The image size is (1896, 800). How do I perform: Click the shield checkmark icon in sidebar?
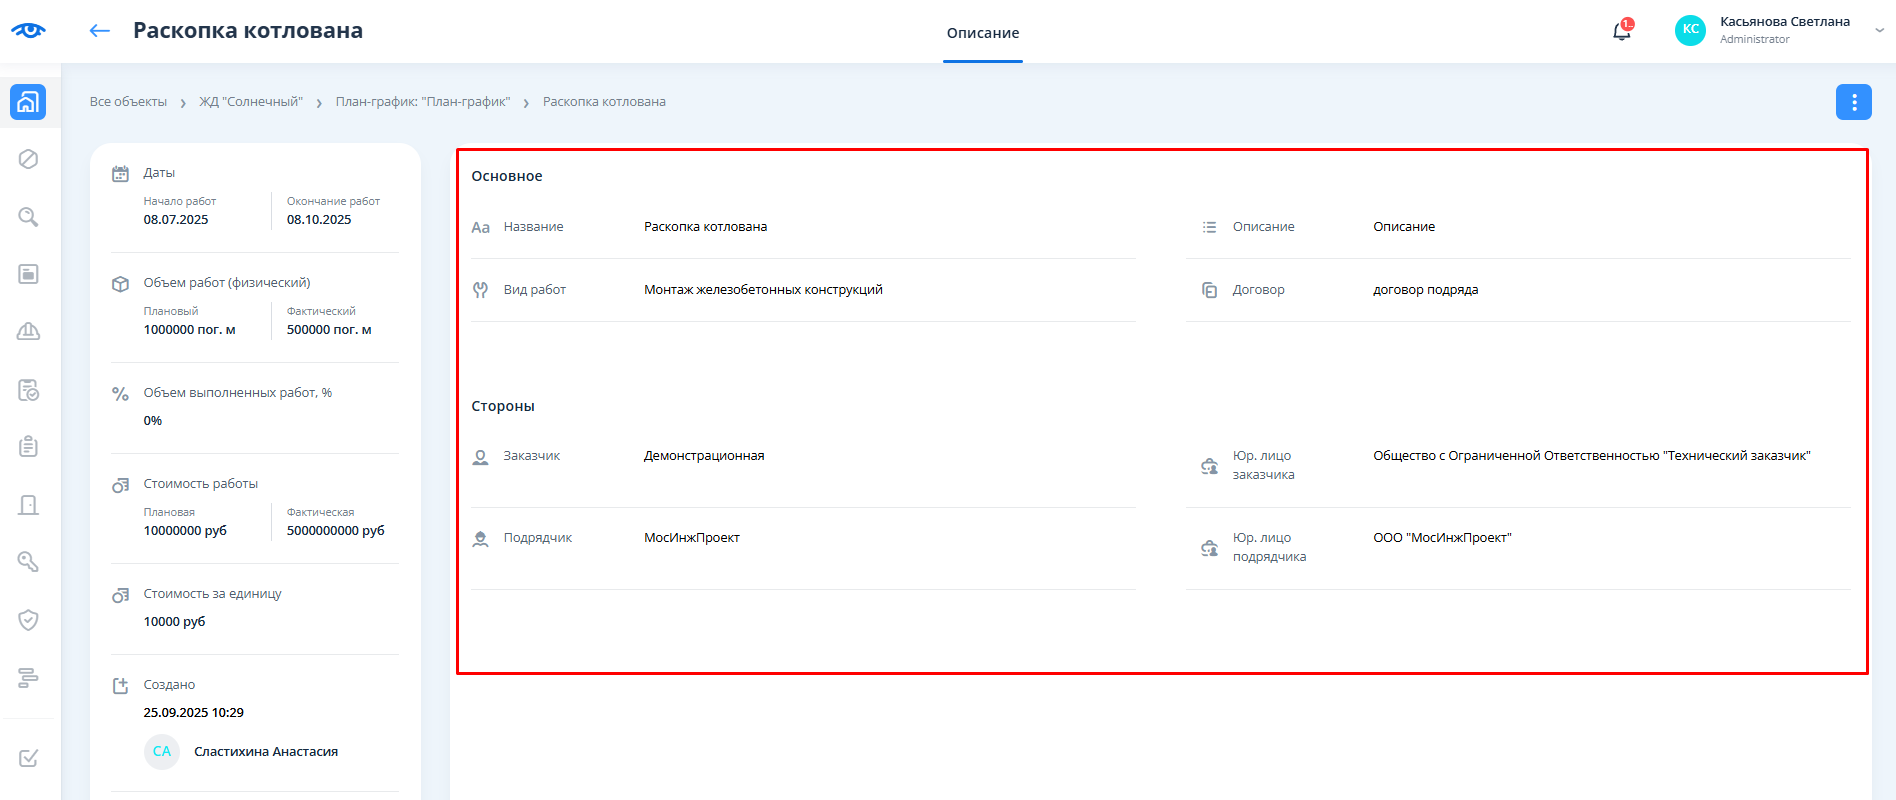(x=28, y=620)
